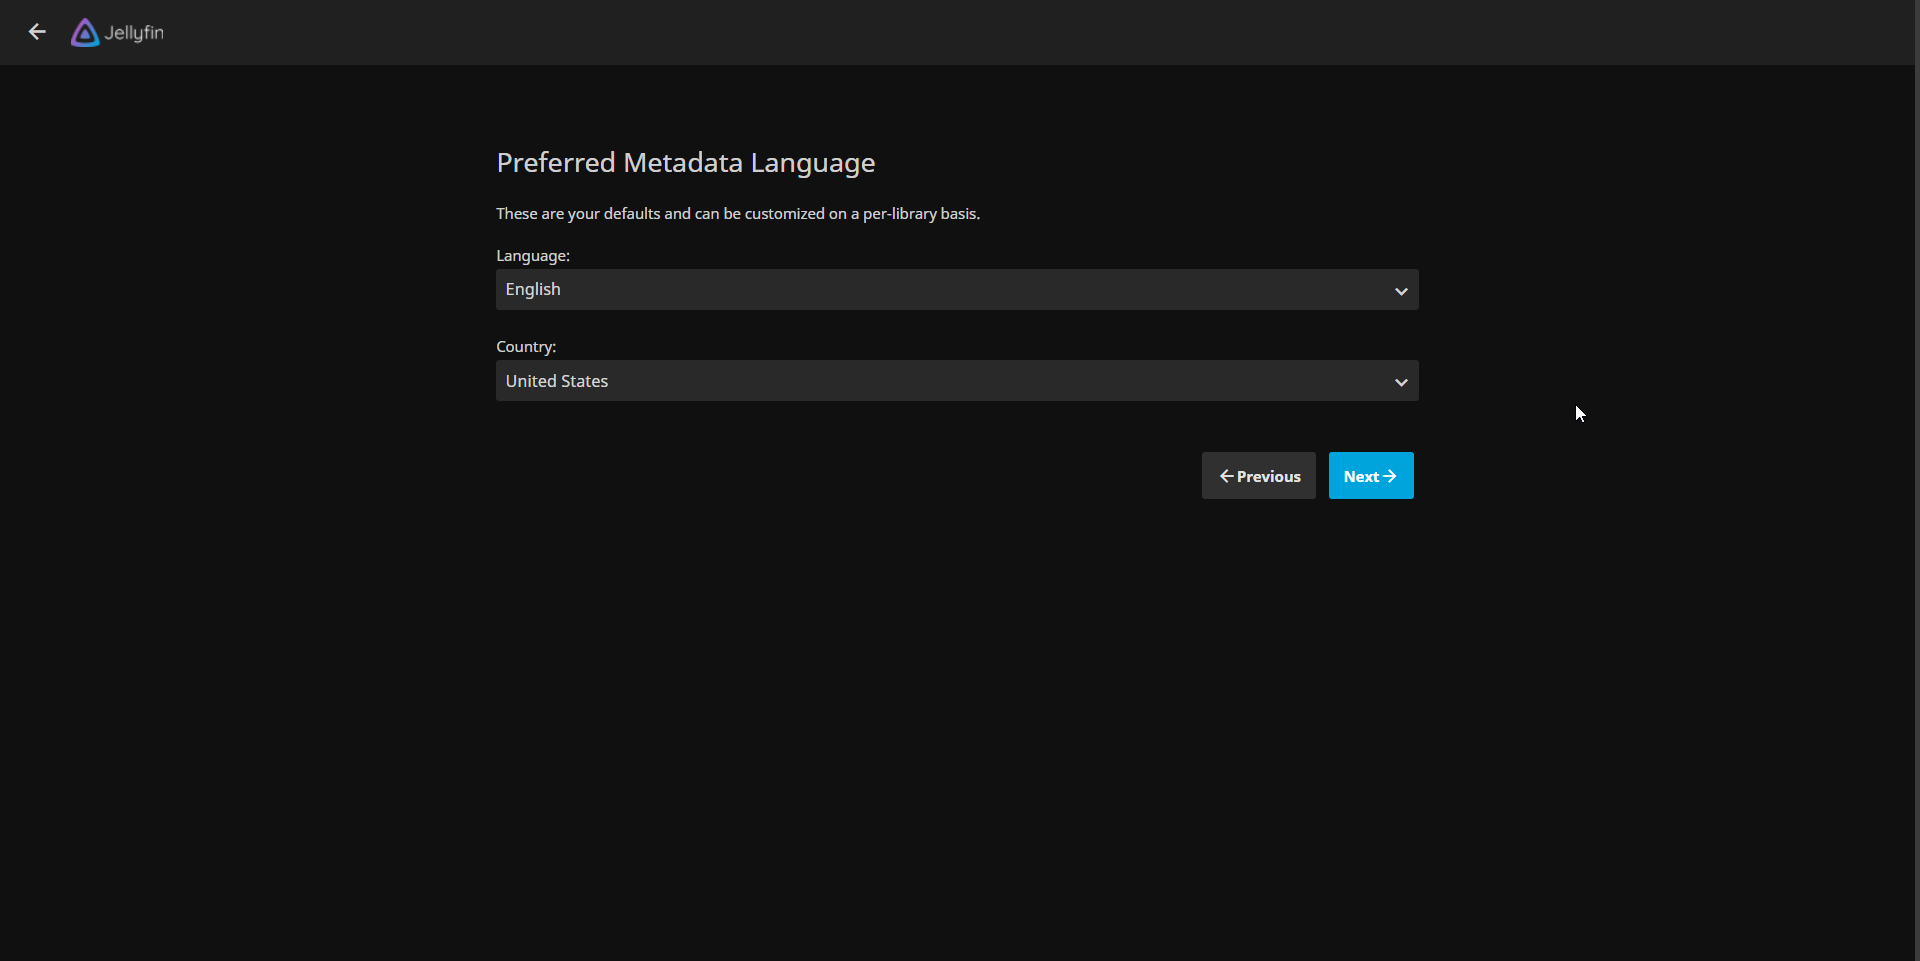Click the Jellyfin logo in the header
This screenshot has height=961, width=1920.
[x=117, y=33]
